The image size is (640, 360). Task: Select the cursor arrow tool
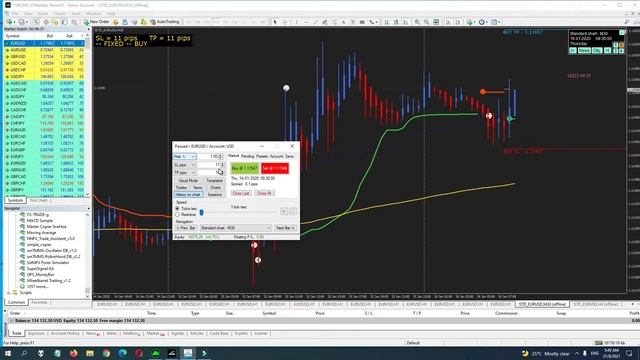click(x=275, y=22)
